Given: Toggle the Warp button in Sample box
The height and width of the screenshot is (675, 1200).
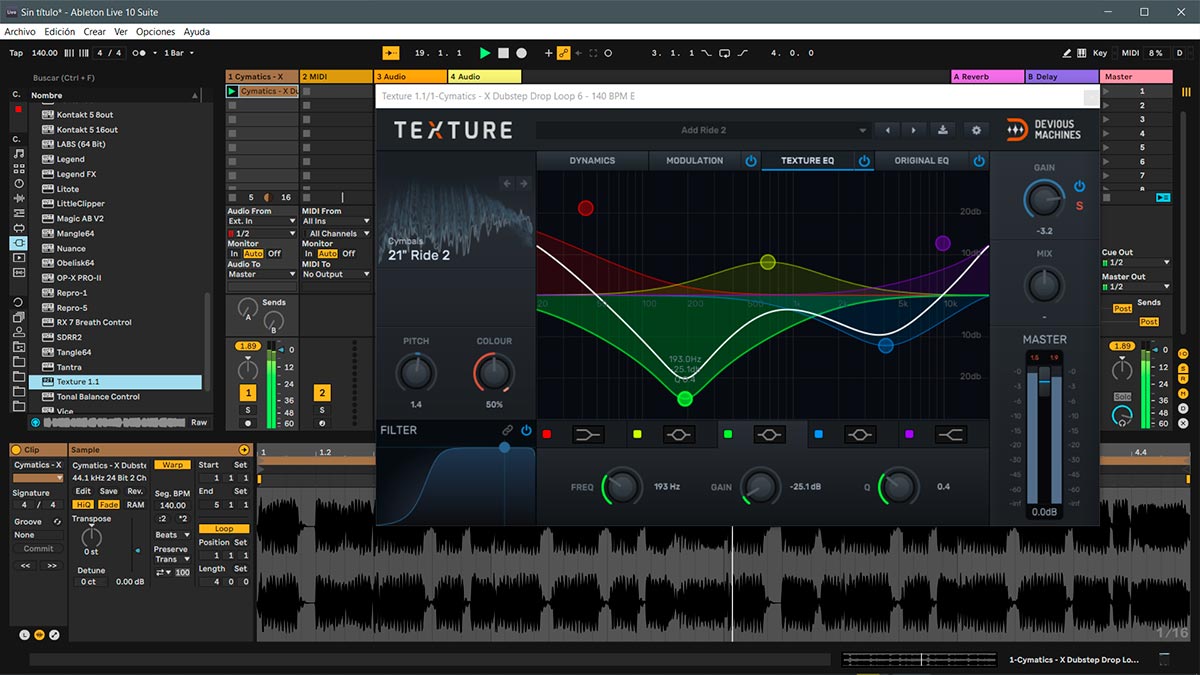Looking at the screenshot, I should point(173,465).
